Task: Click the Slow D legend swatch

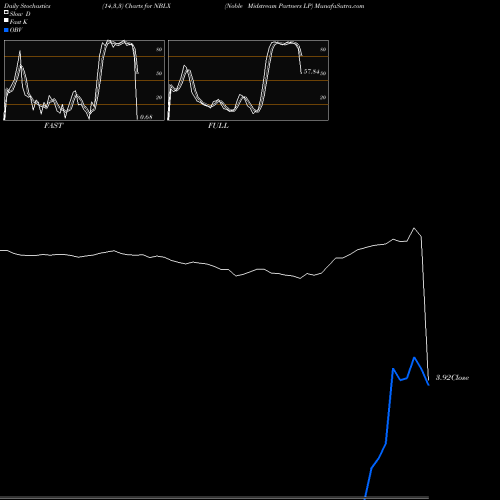Action: click(6, 12)
